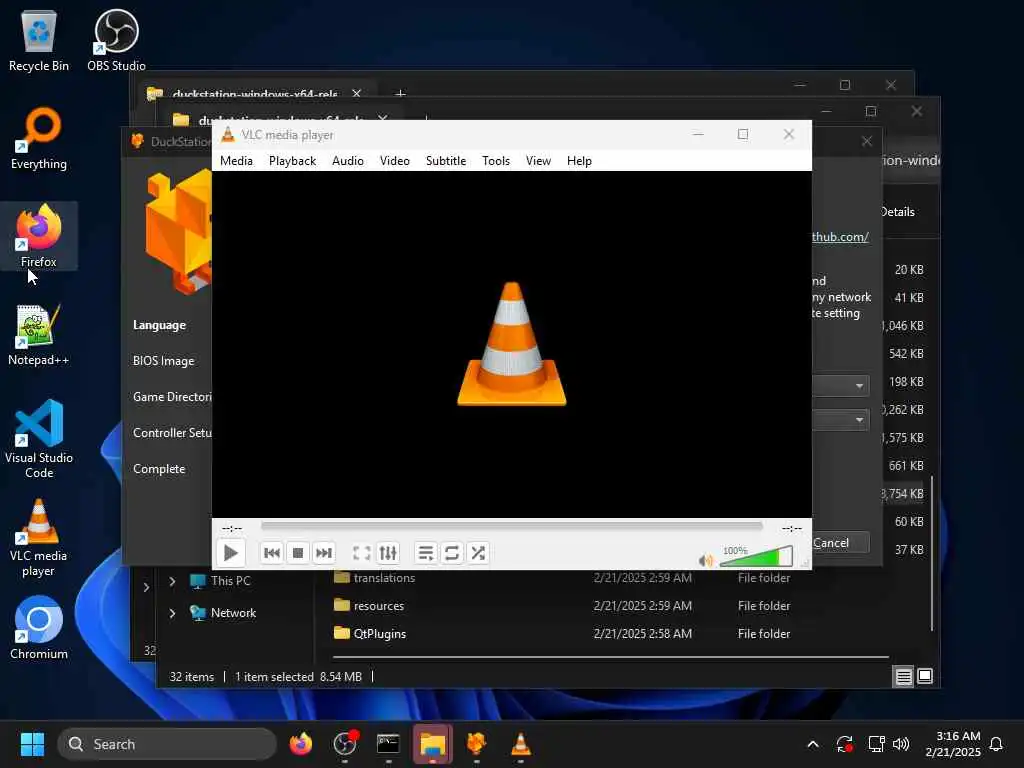The width and height of the screenshot is (1024, 768).
Task: Switch Explorer to large thumbnails view icon
Action: 925,676
